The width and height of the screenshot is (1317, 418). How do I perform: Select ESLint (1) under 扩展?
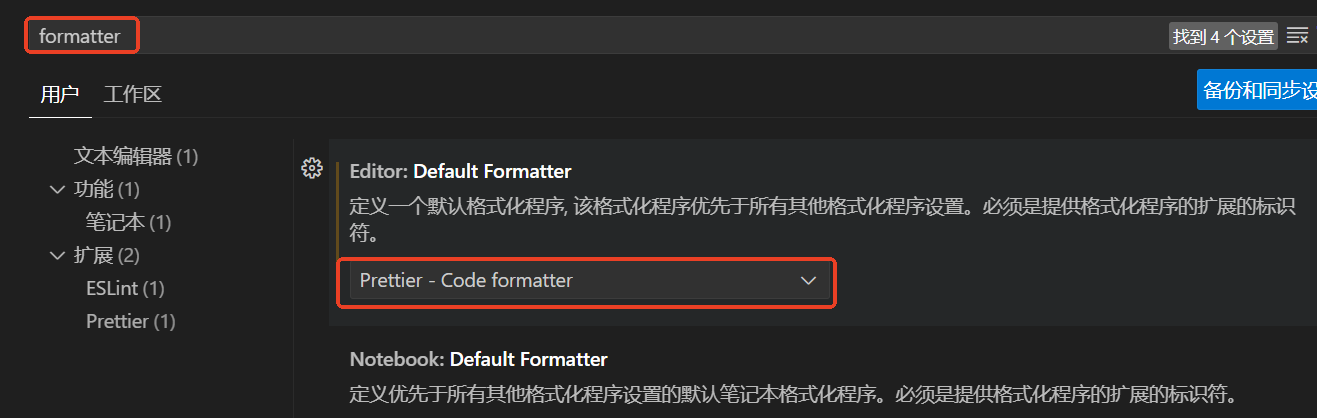(125, 289)
